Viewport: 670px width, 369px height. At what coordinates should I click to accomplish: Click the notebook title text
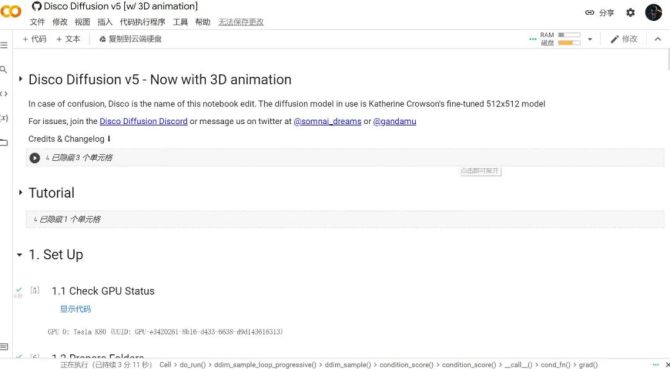click(x=121, y=6)
